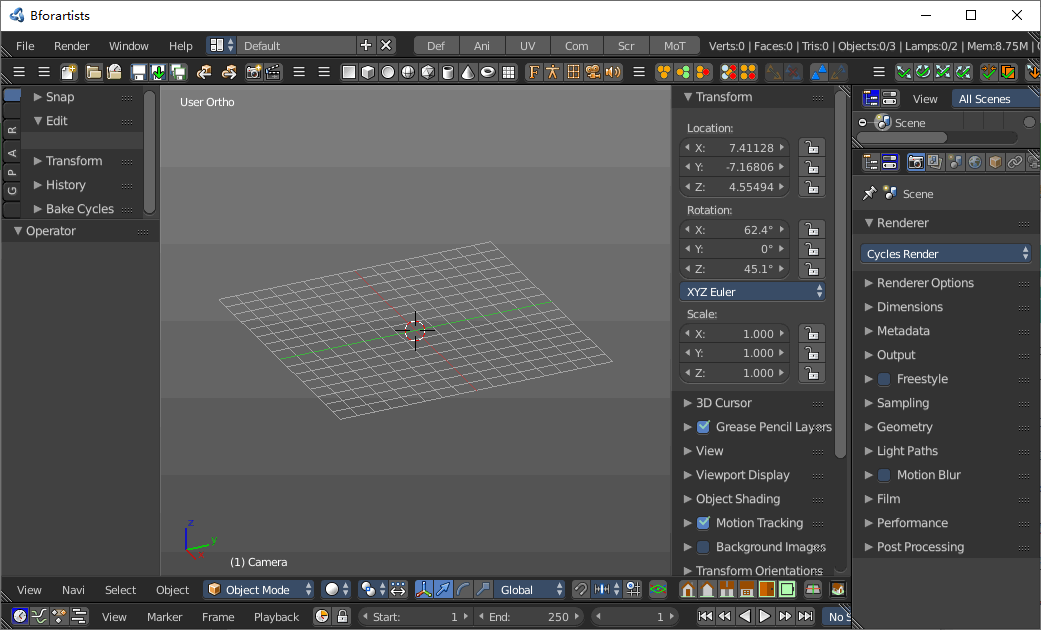Click the Save file floppy disk icon
The height and width of the screenshot is (630, 1041).
click(138, 72)
